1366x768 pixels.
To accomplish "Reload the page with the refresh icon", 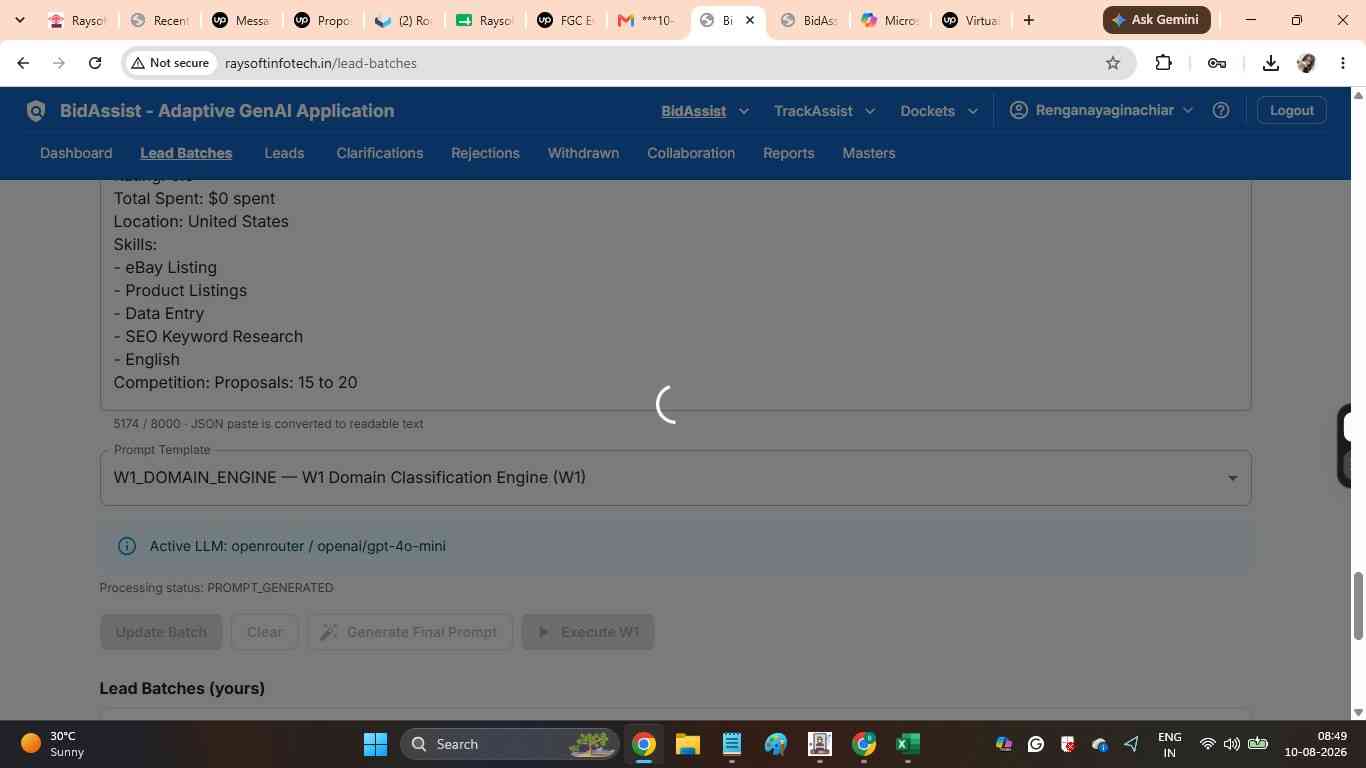I will 95,63.
